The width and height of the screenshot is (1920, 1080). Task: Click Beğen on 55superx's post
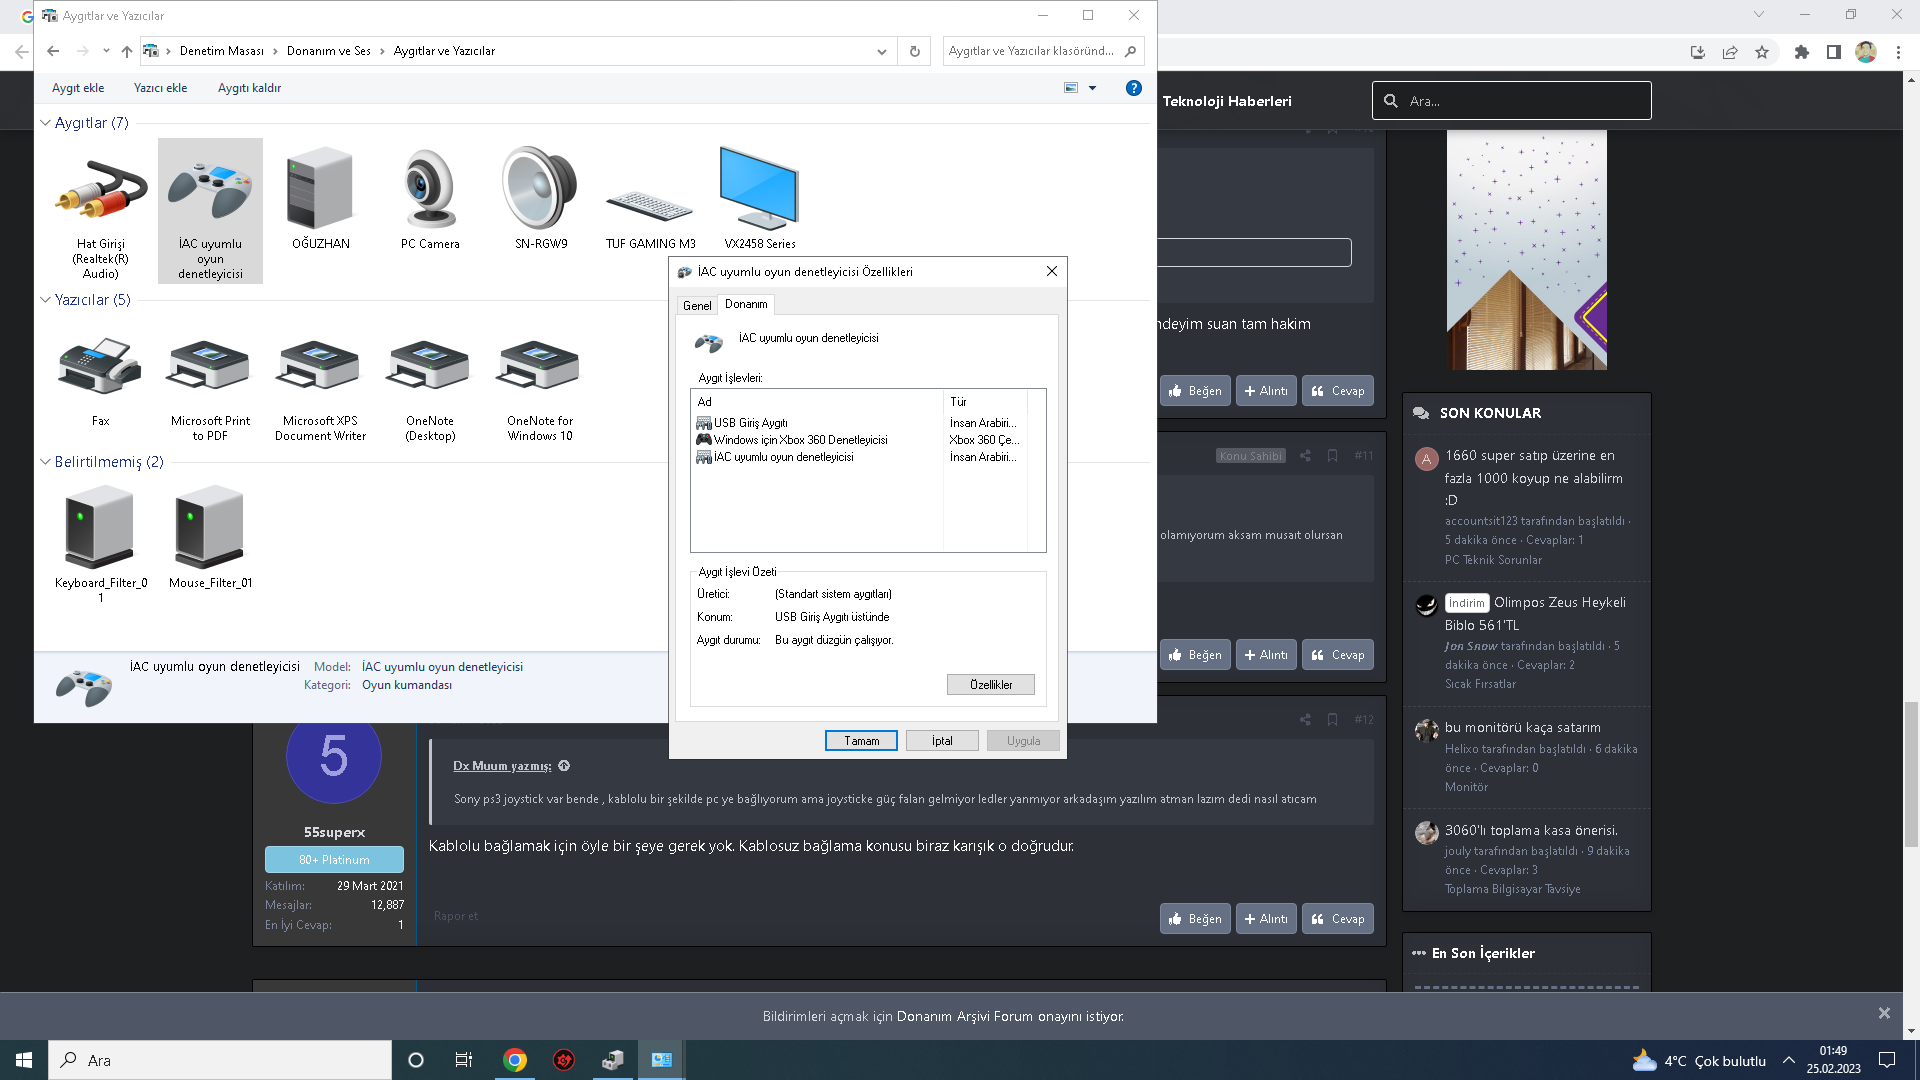point(1195,919)
